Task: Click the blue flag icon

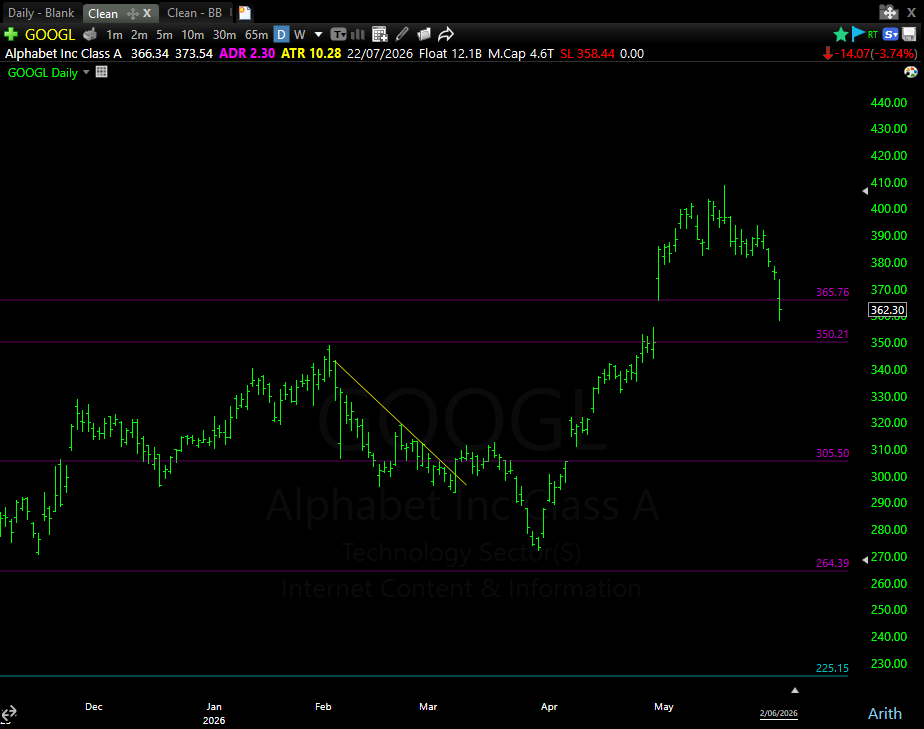Action: [x=857, y=34]
